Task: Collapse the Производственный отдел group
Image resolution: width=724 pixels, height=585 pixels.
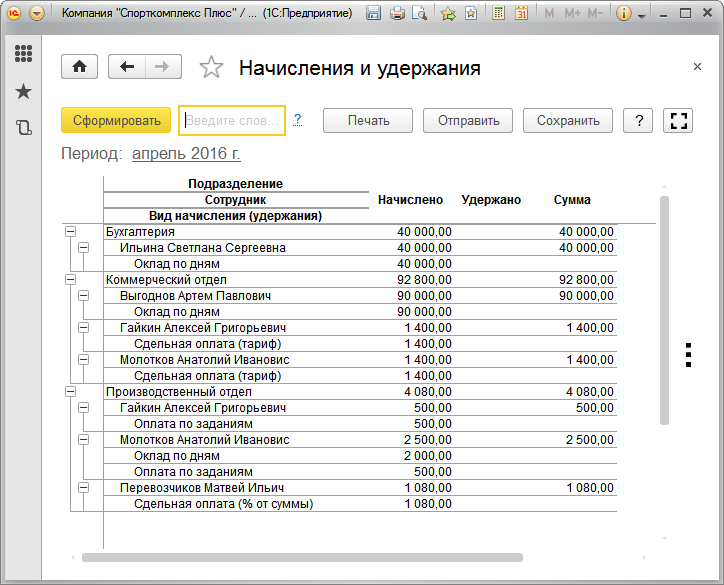Action: 70,392
